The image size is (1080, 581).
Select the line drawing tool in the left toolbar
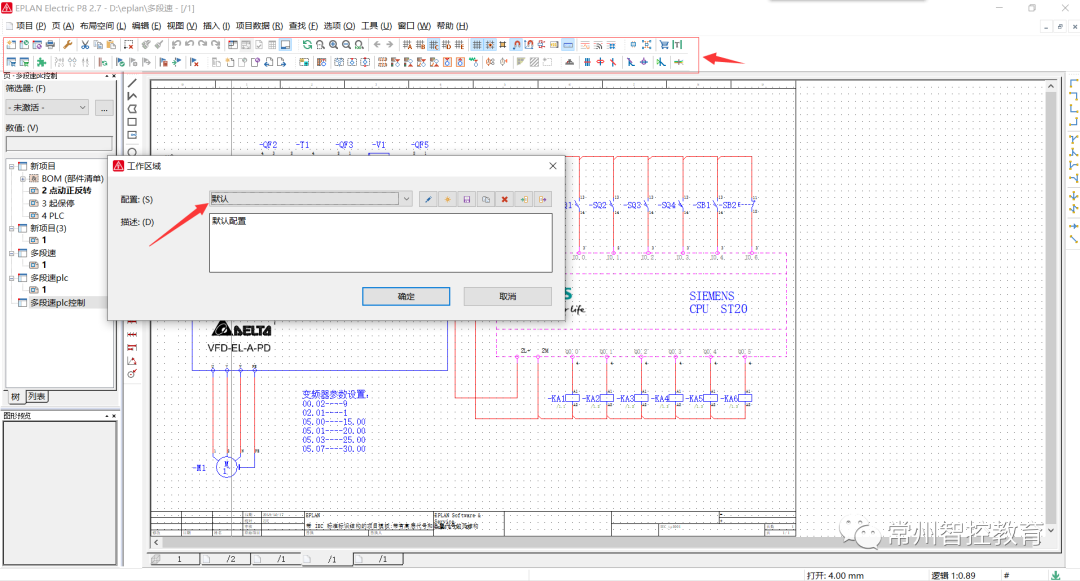(x=132, y=83)
